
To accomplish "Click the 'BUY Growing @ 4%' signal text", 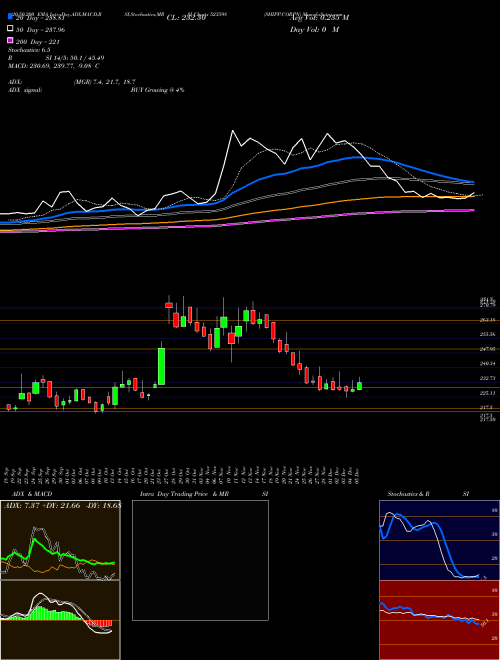I will coord(157,90).
